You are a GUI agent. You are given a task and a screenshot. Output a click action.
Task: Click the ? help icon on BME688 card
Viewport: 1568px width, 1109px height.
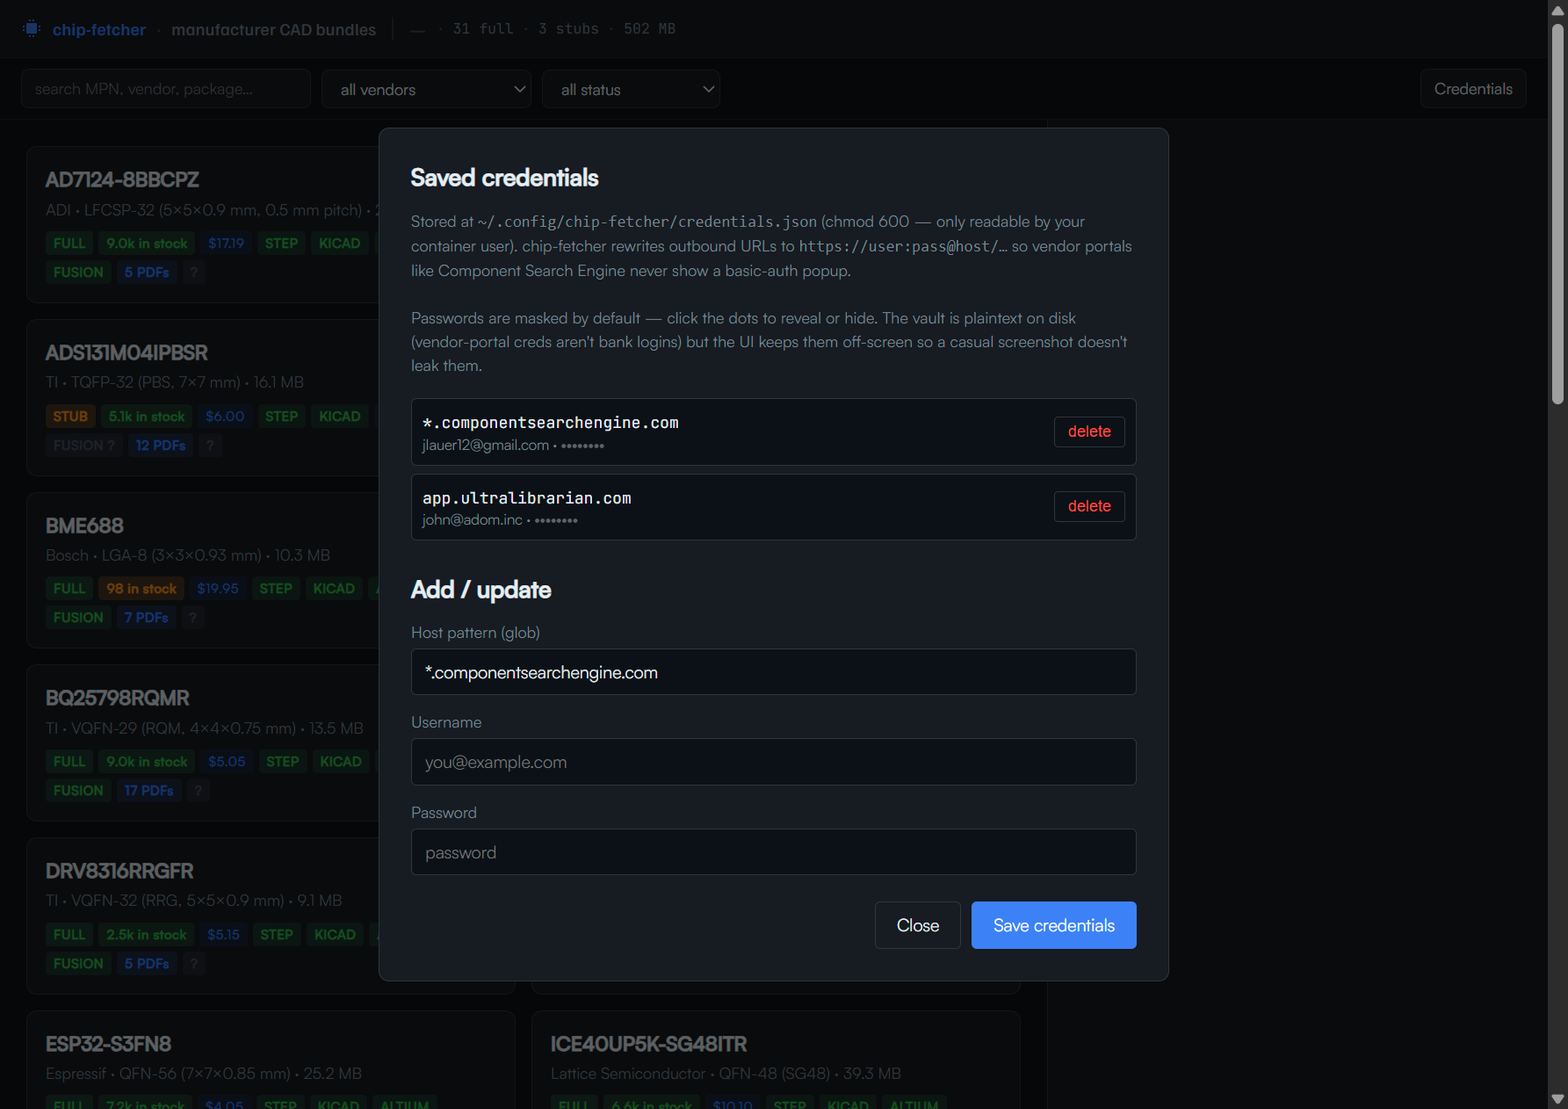(193, 617)
